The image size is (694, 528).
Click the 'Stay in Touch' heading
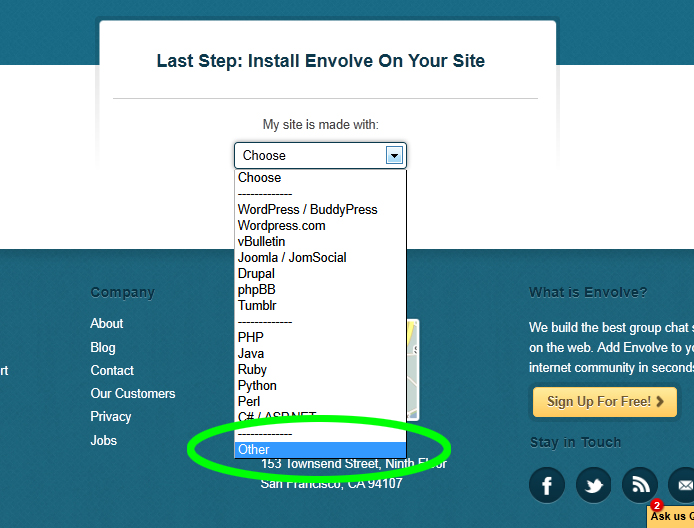(575, 442)
